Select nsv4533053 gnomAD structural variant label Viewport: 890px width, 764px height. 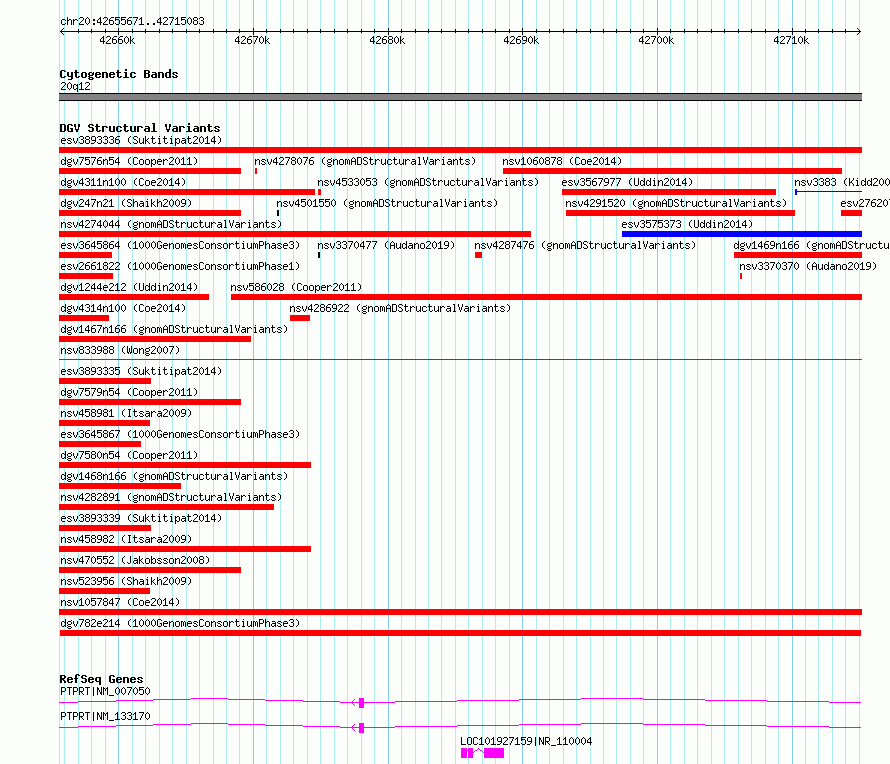click(428, 182)
